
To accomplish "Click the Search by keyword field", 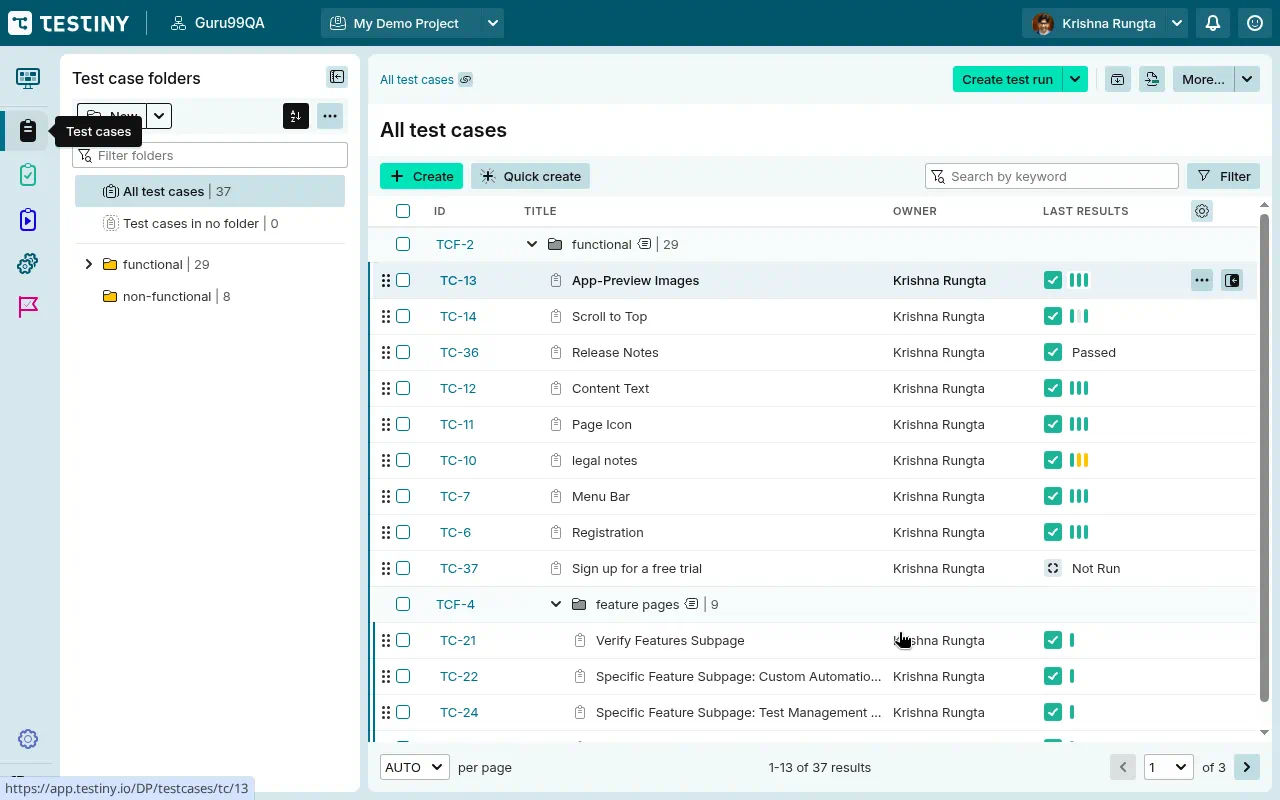I will click(x=1052, y=176).
